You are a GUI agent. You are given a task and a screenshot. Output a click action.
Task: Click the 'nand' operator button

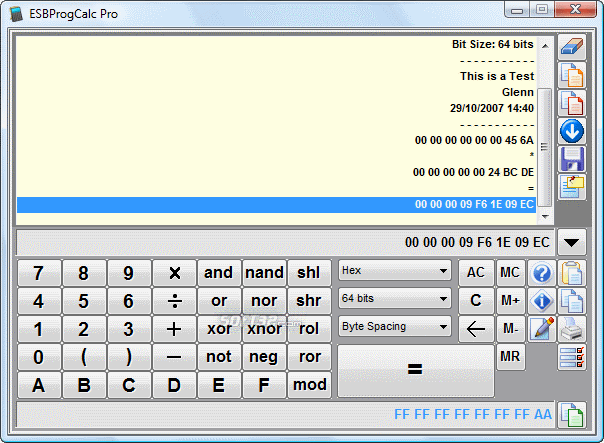pos(264,273)
